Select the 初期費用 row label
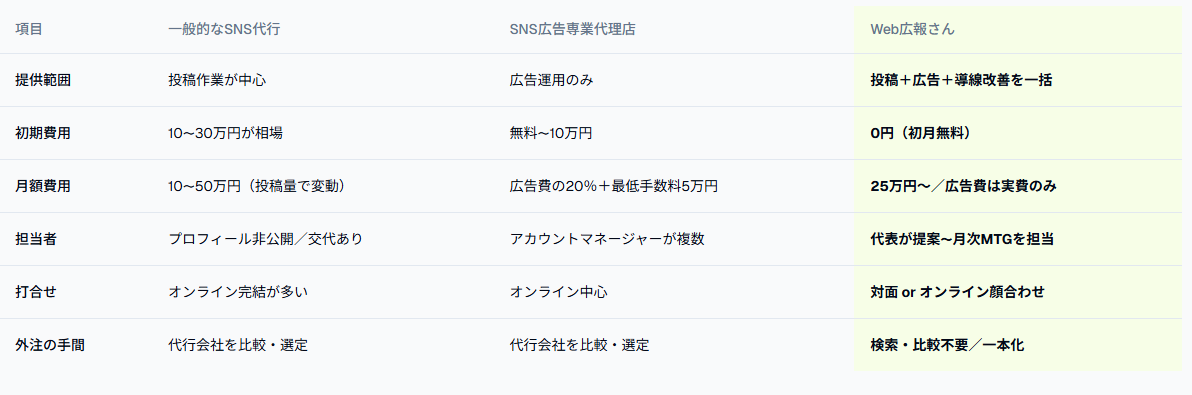 coord(43,133)
